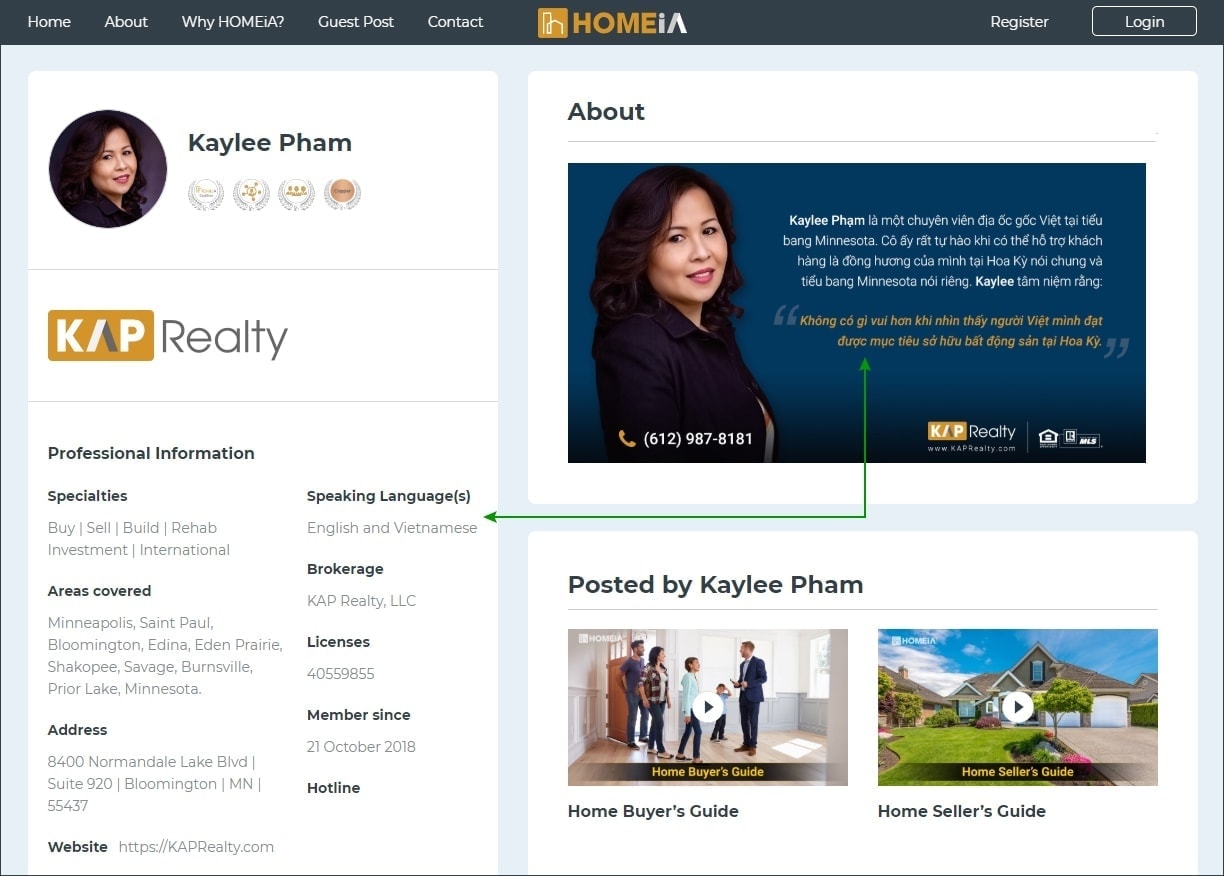
Task: Visit the https://KAPRealty.com website link
Action: (196, 847)
